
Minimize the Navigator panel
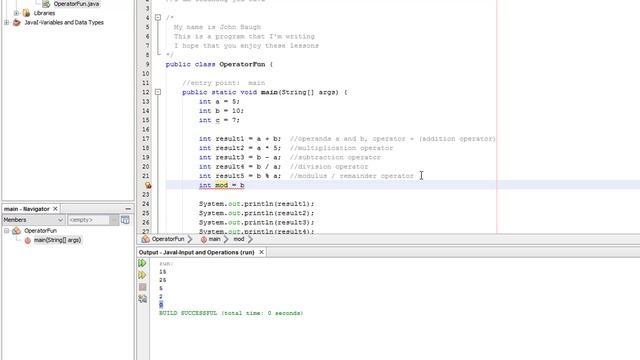(x=128, y=209)
